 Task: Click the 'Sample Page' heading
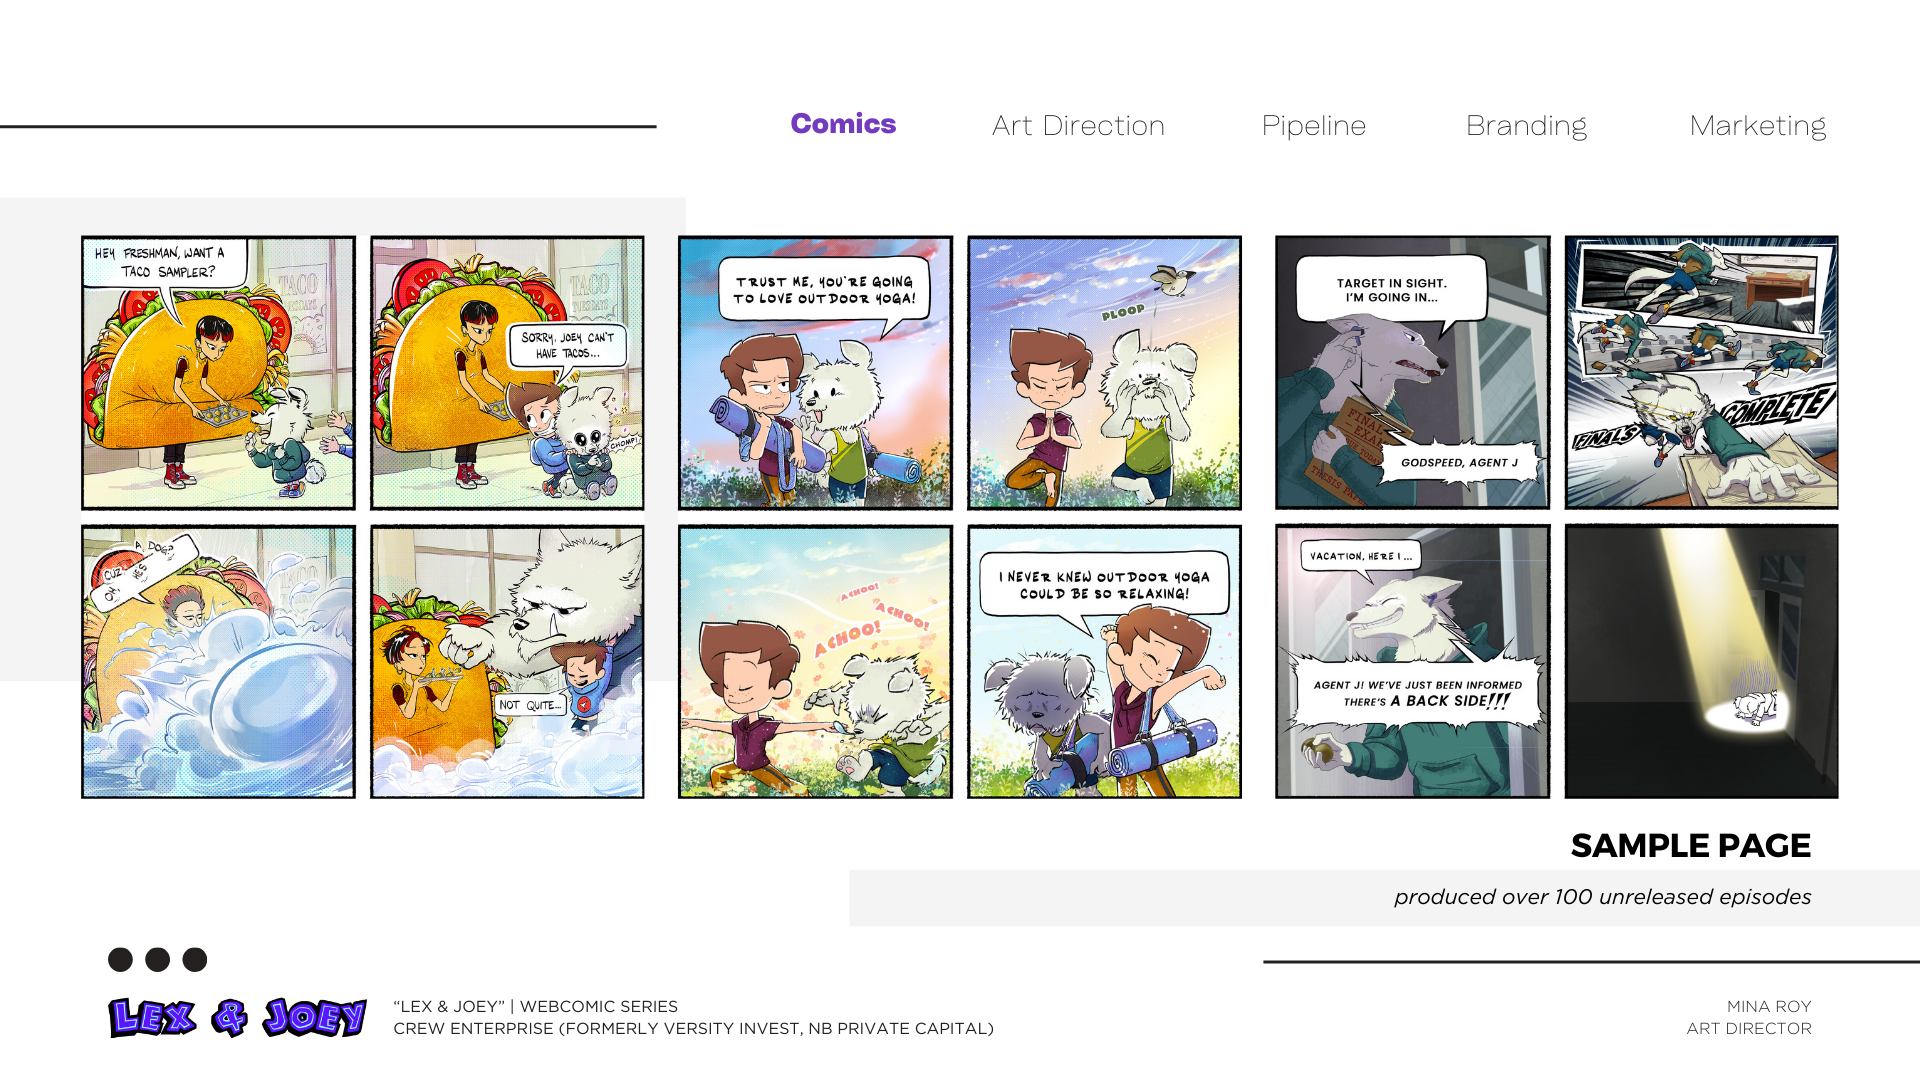1690,846
